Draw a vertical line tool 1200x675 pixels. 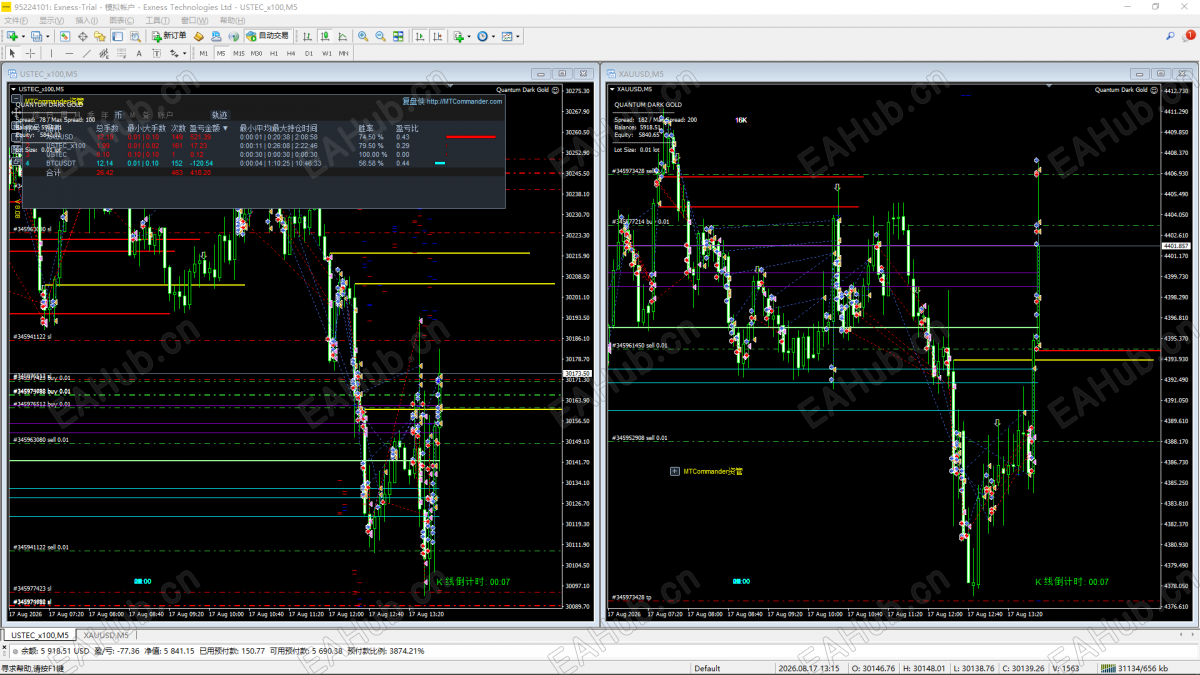pyautogui.click(x=51, y=53)
